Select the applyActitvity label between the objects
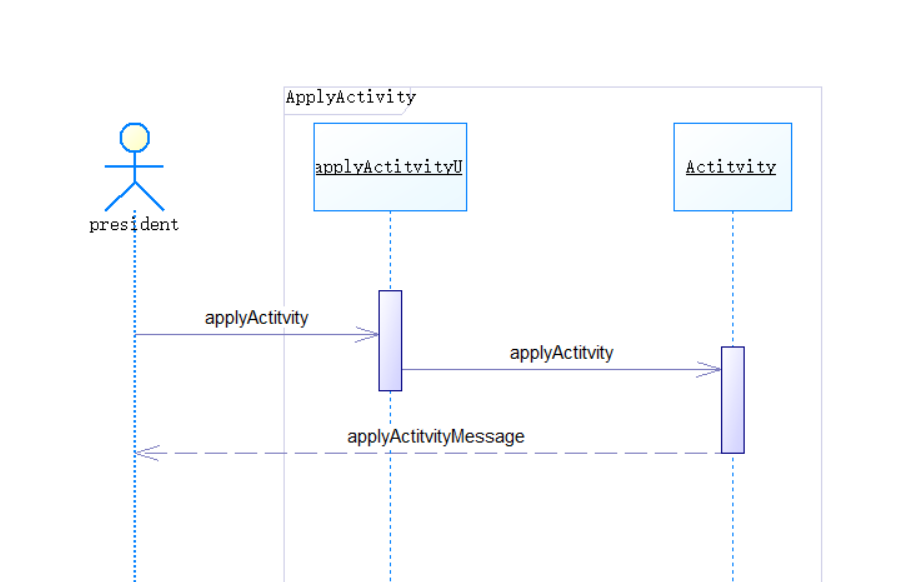Image resolution: width=900 pixels, height=582 pixels. 561,353
